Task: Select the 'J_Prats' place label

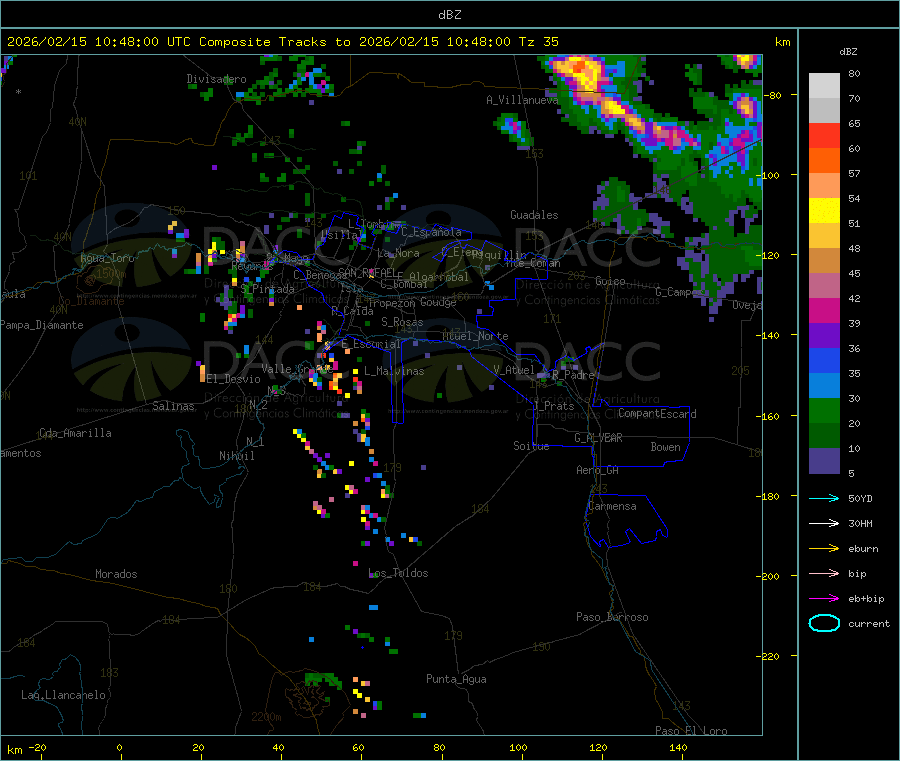Action: [x=553, y=406]
